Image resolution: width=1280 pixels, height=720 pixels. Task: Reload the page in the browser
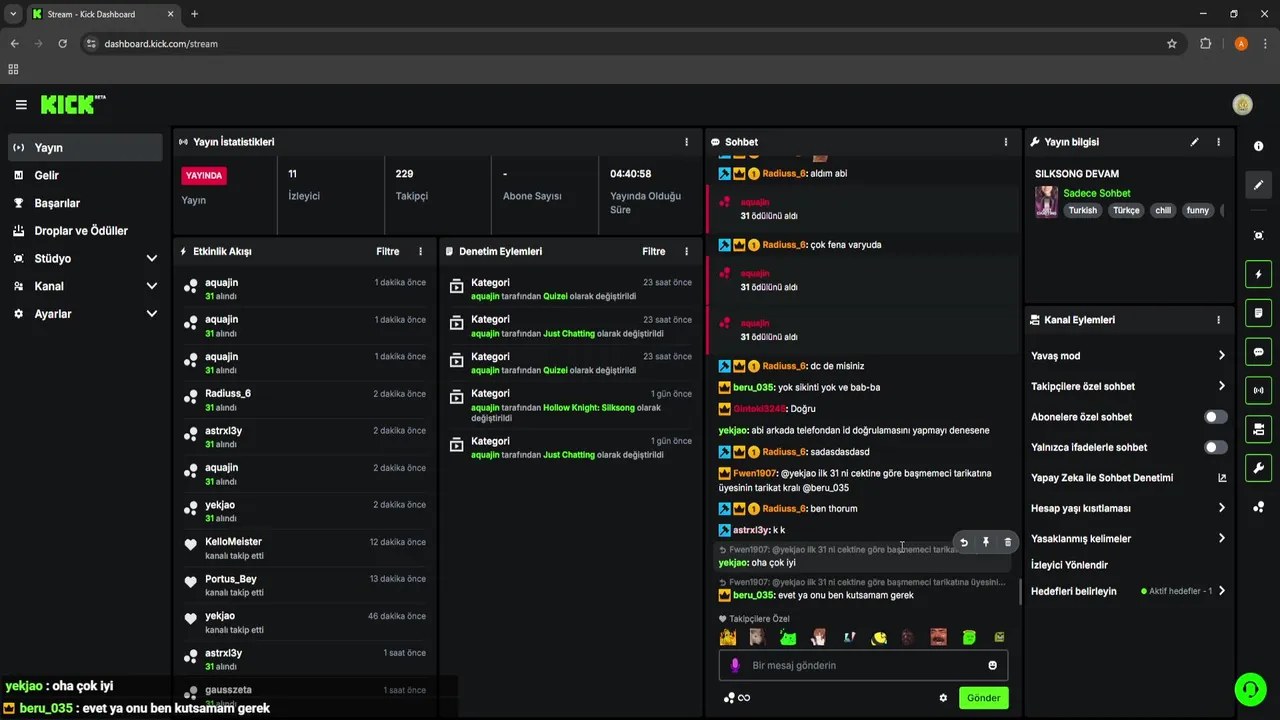pos(62,44)
